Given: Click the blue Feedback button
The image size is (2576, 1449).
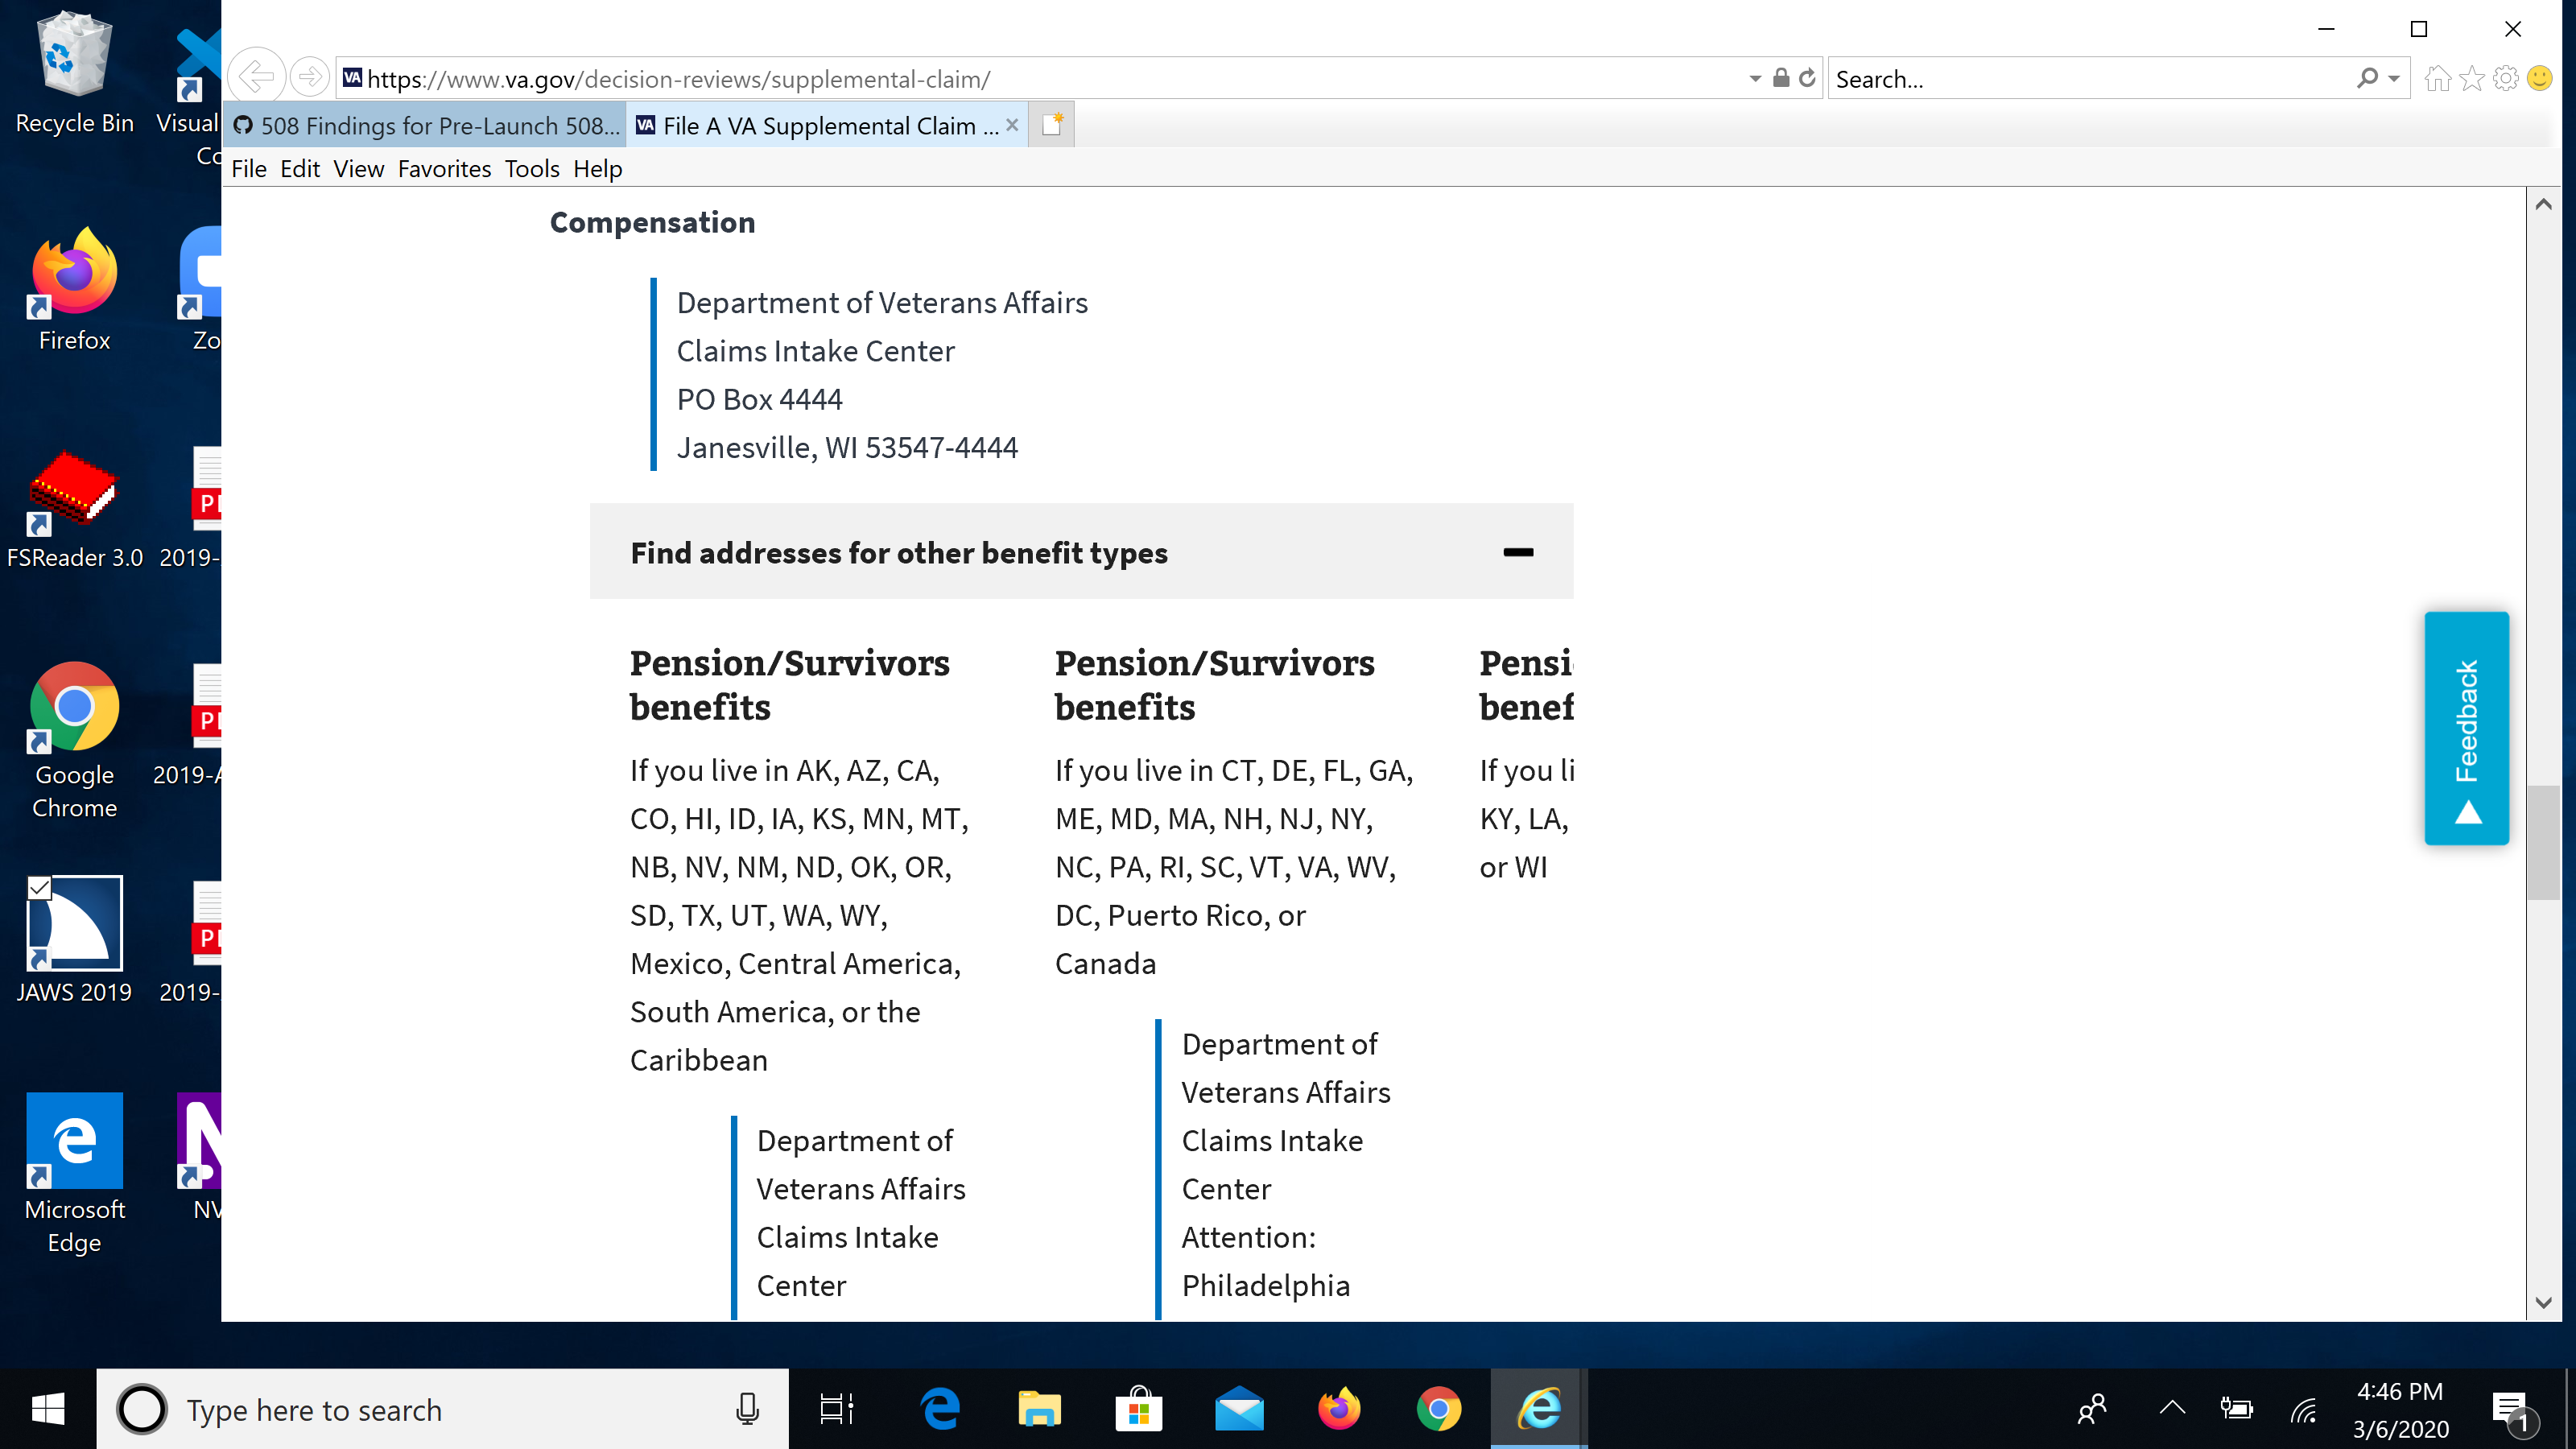Looking at the screenshot, I should pos(2466,728).
